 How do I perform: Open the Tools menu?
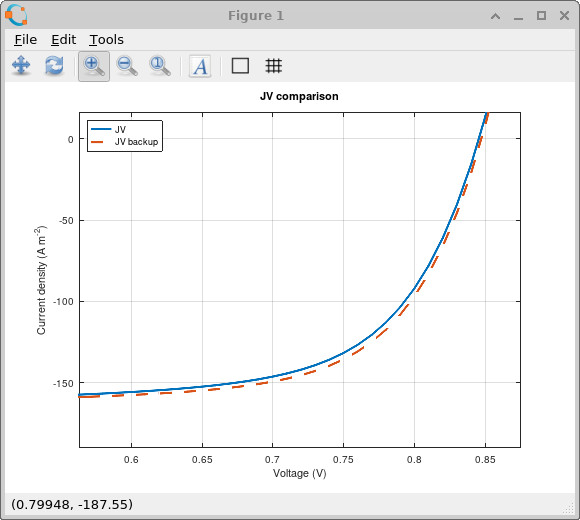pyautogui.click(x=107, y=40)
